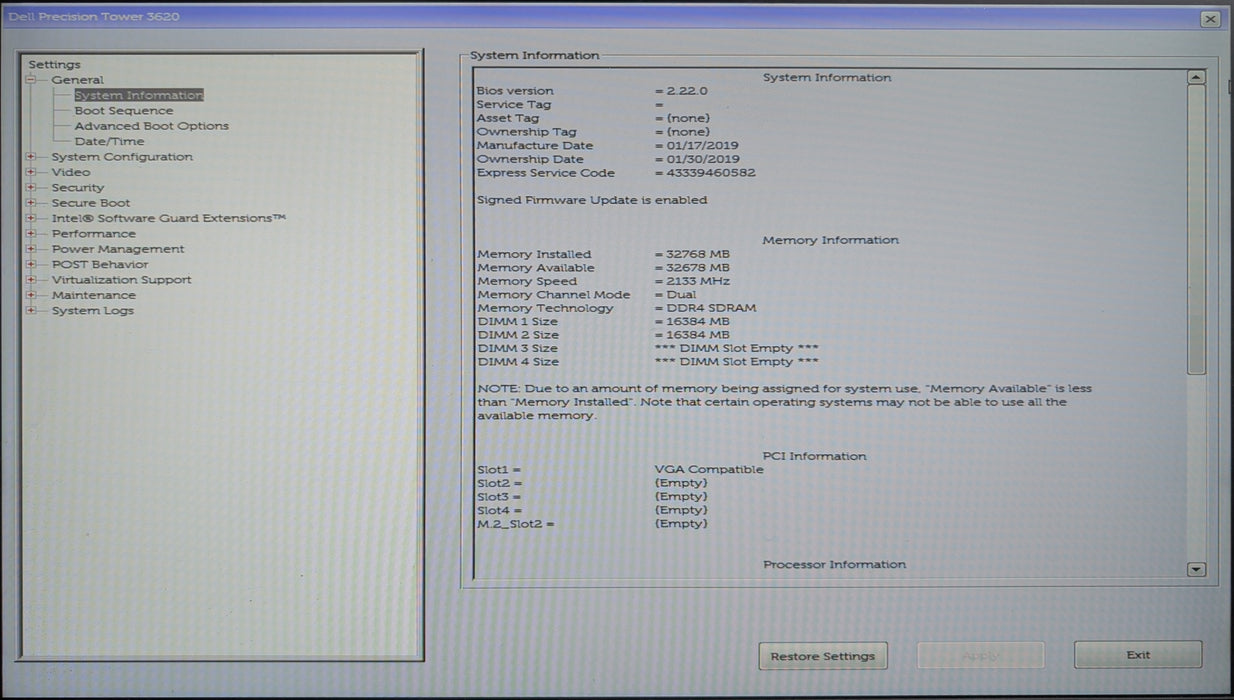1234x700 pixels.
Task: Click the Memory Information heading
Action: click(830, 240)
